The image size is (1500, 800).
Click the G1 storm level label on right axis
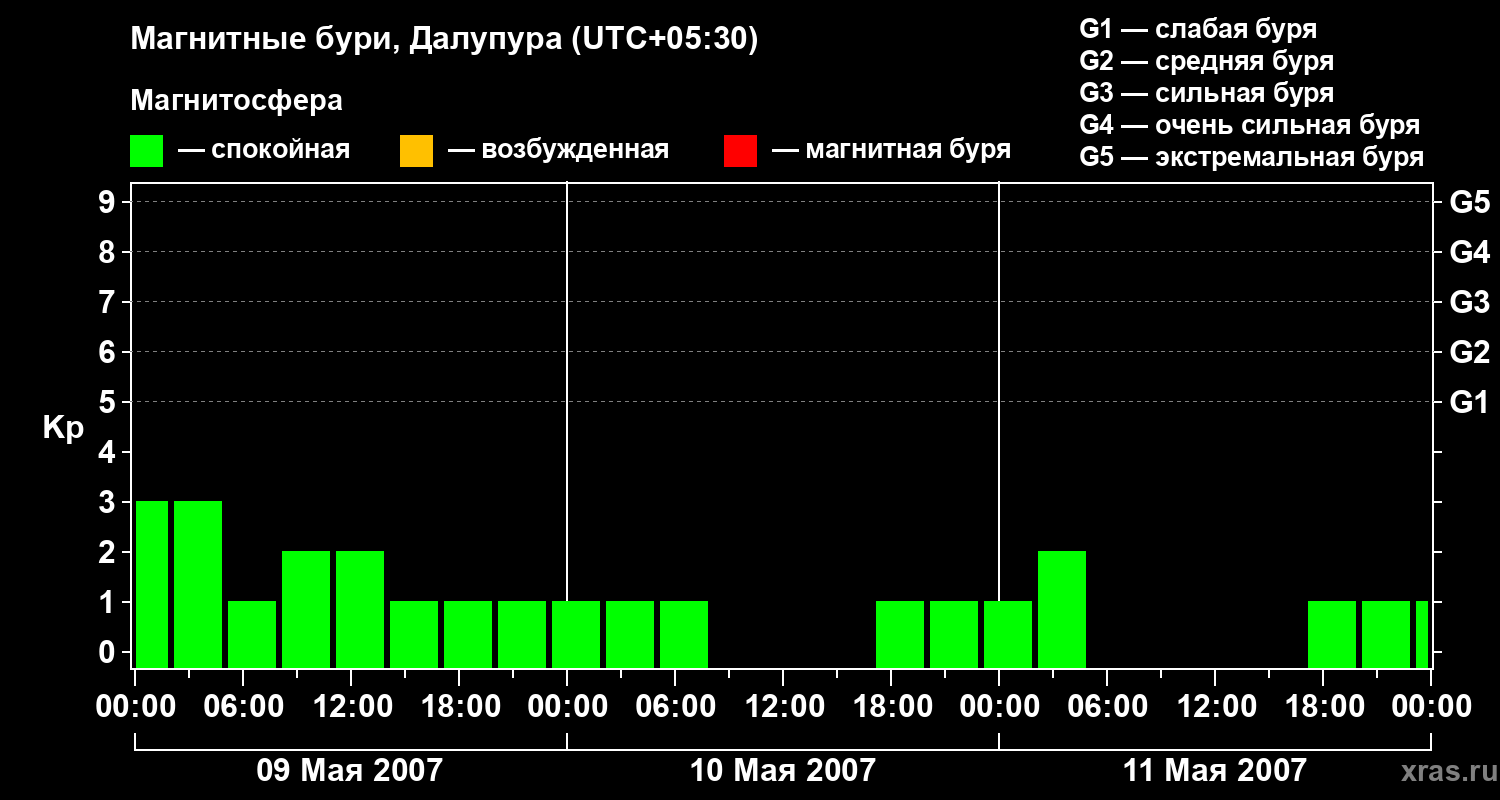tap(1469, 402)
